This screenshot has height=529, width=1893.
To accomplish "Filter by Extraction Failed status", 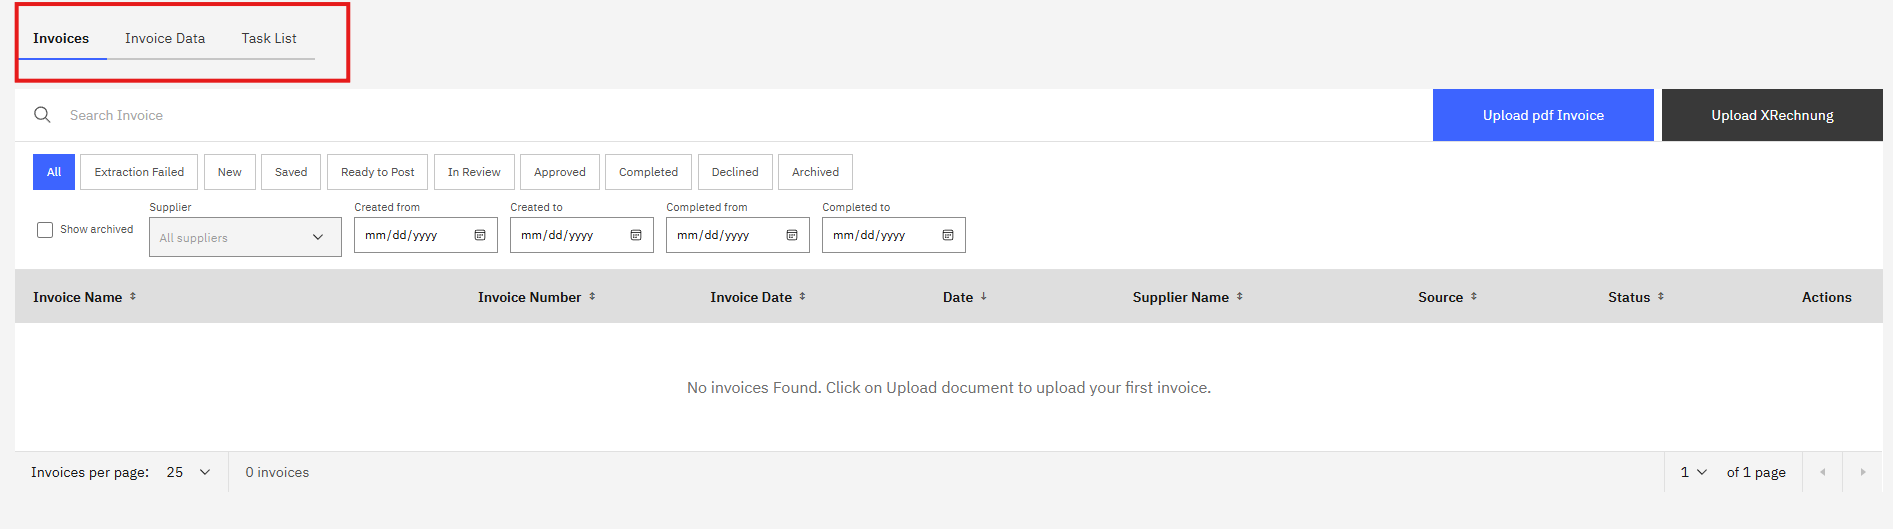I will click(139, 172).
